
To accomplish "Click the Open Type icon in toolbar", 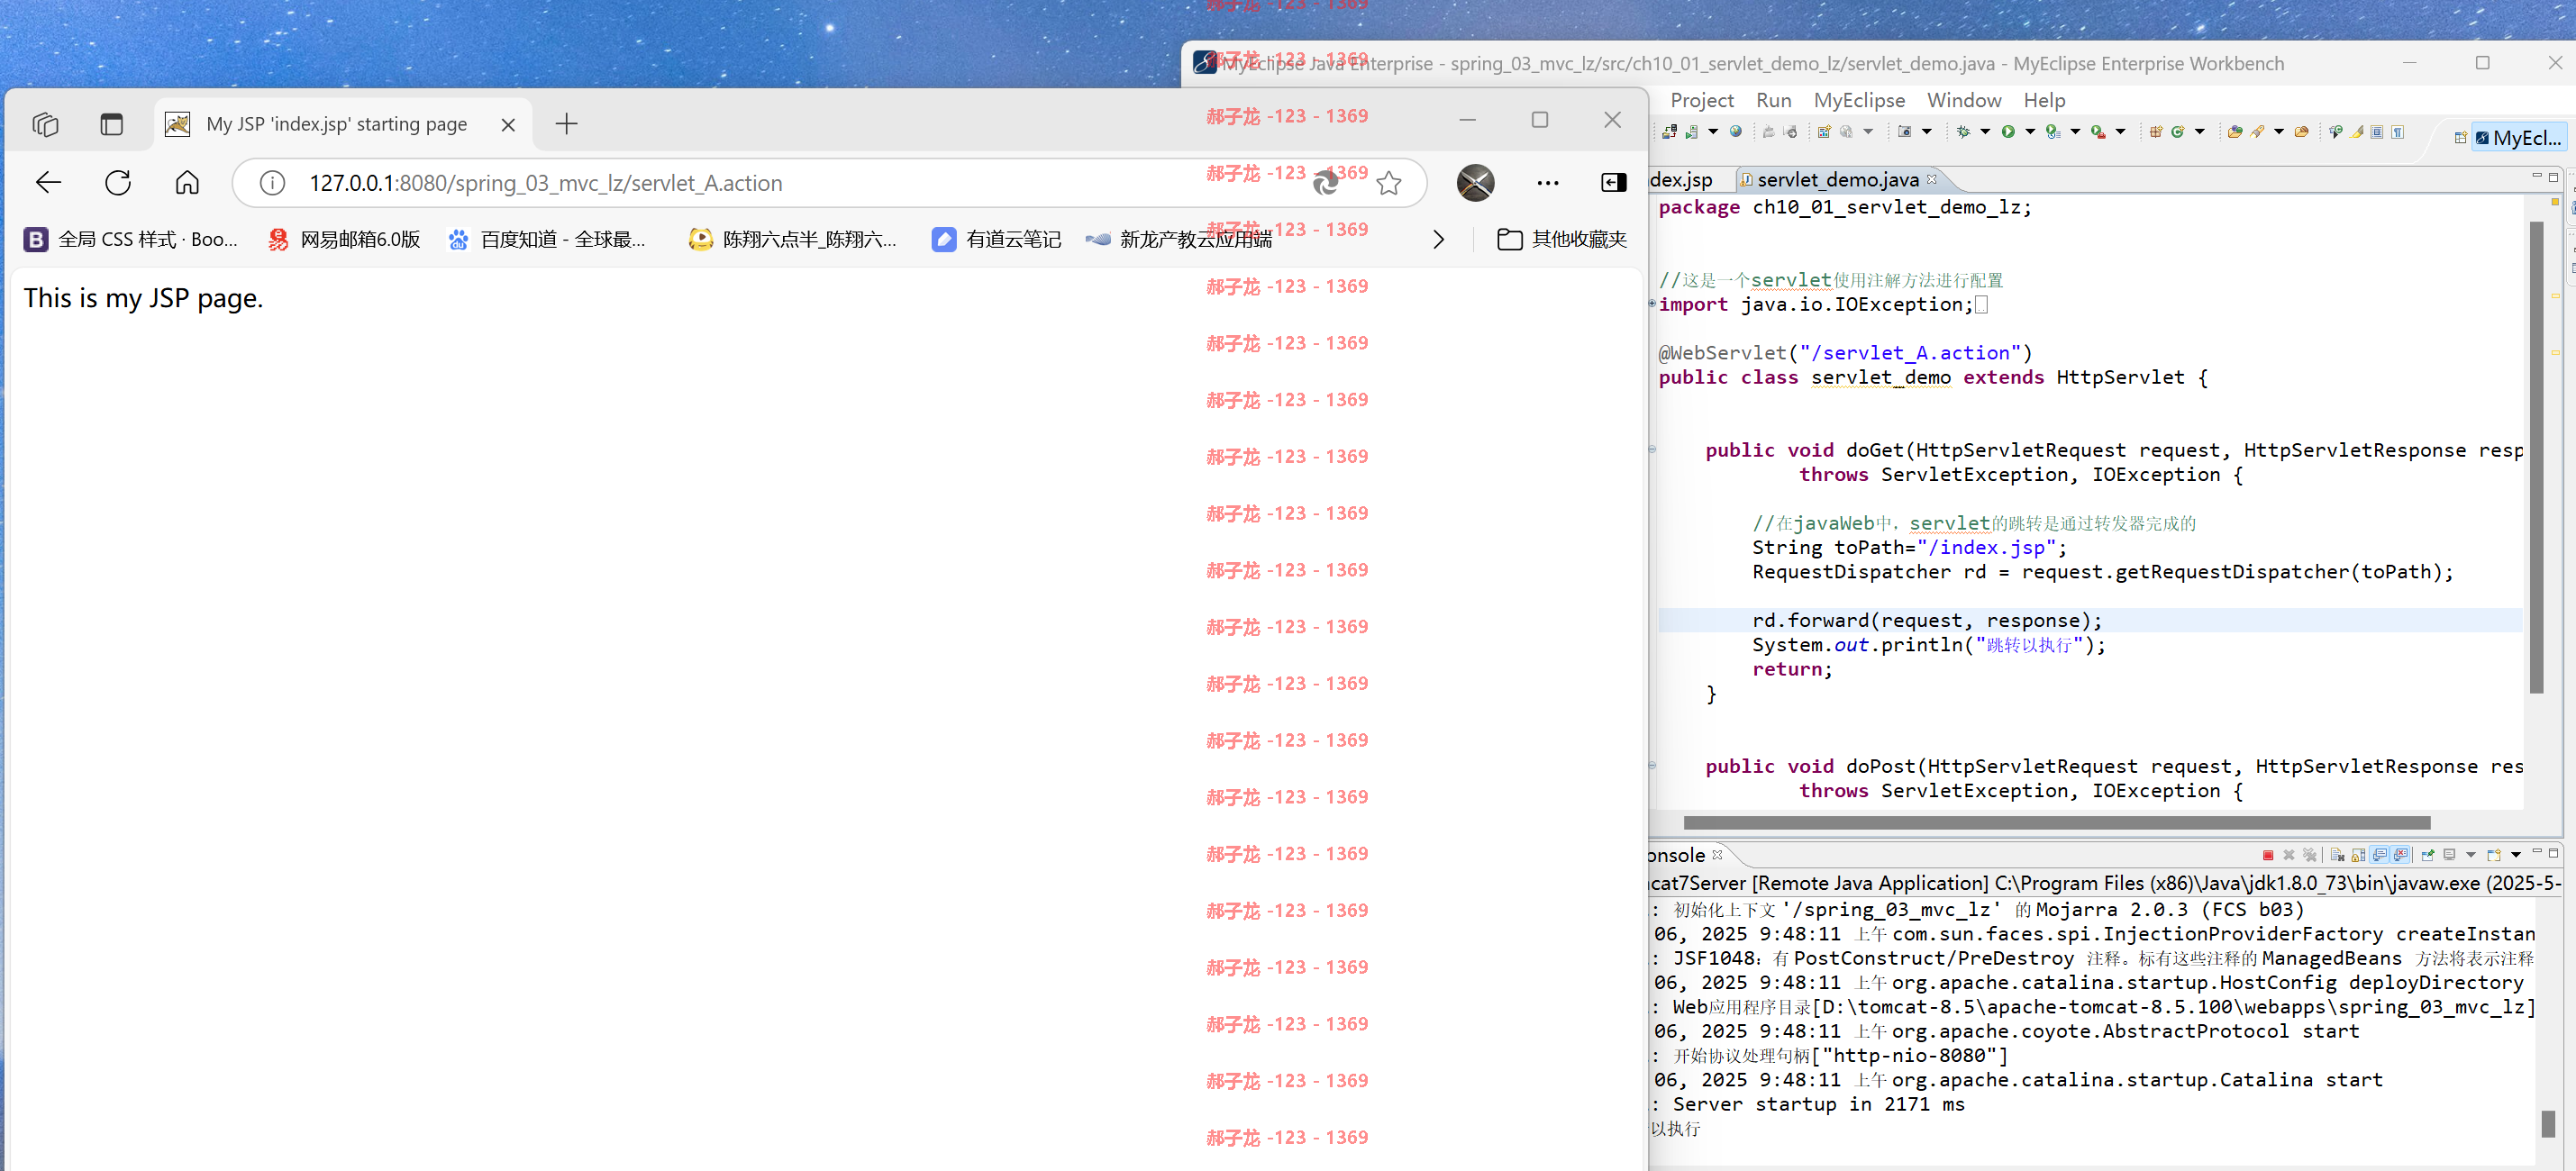I will pos(2235,132).
